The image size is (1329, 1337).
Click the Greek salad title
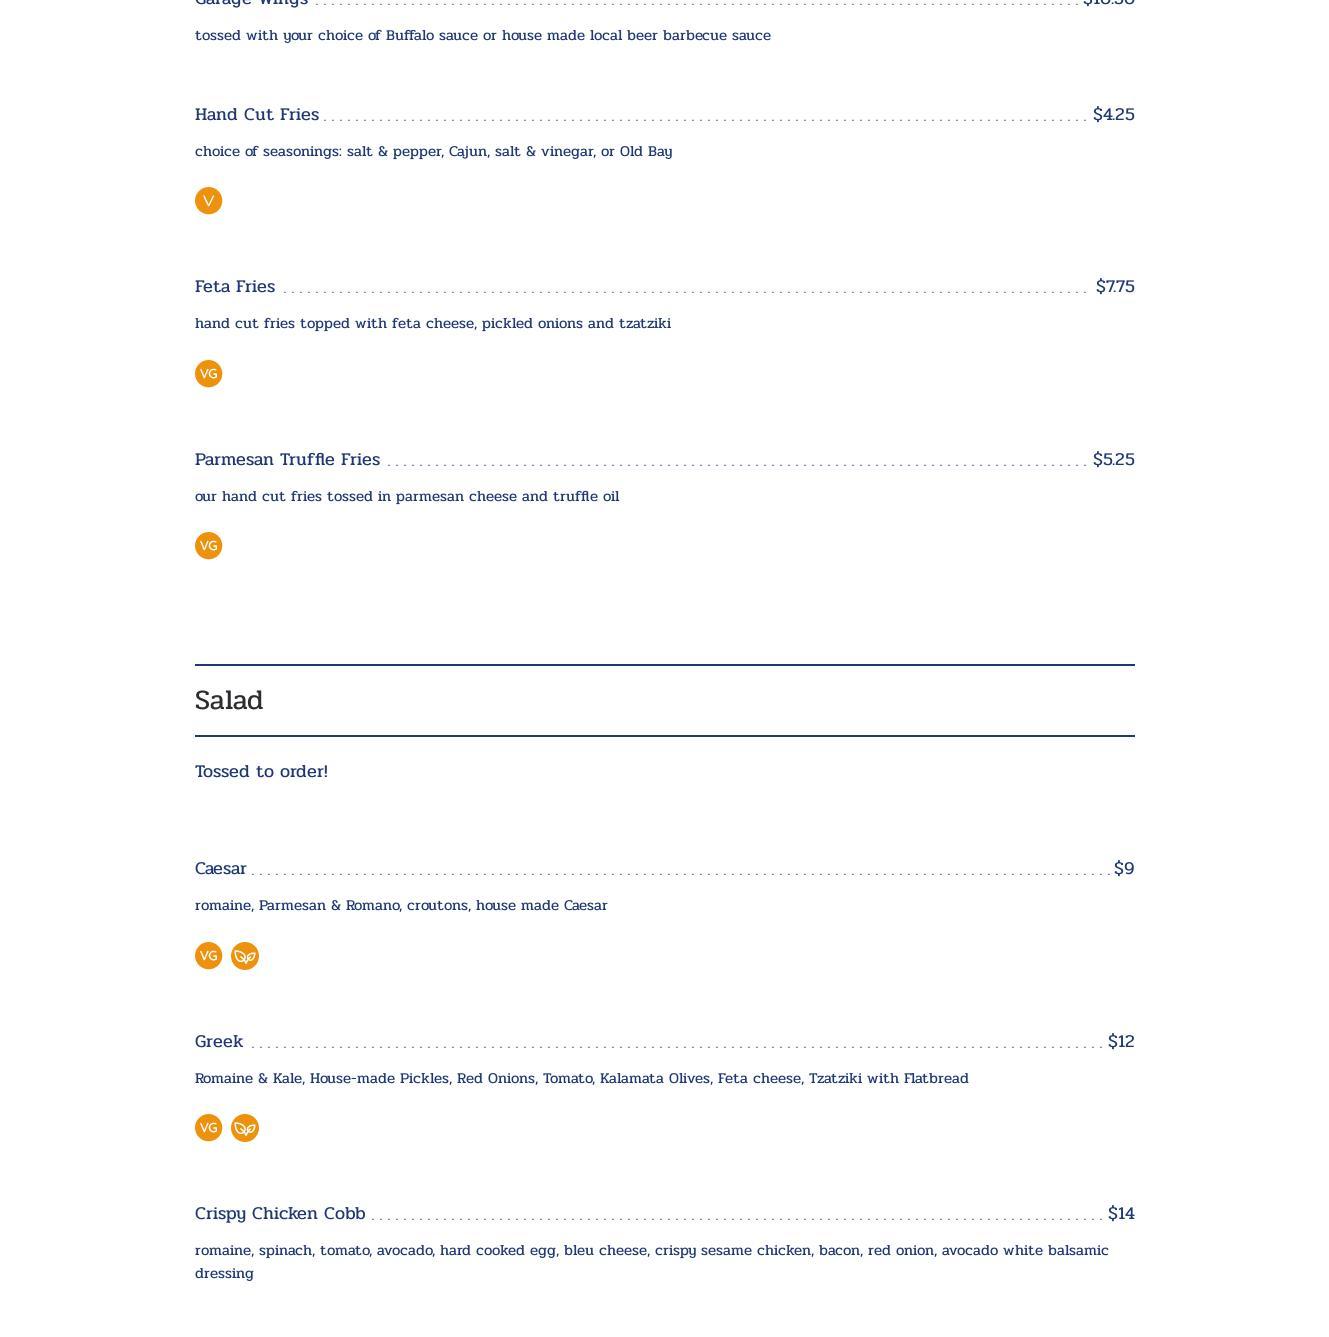click(219, 1042)
